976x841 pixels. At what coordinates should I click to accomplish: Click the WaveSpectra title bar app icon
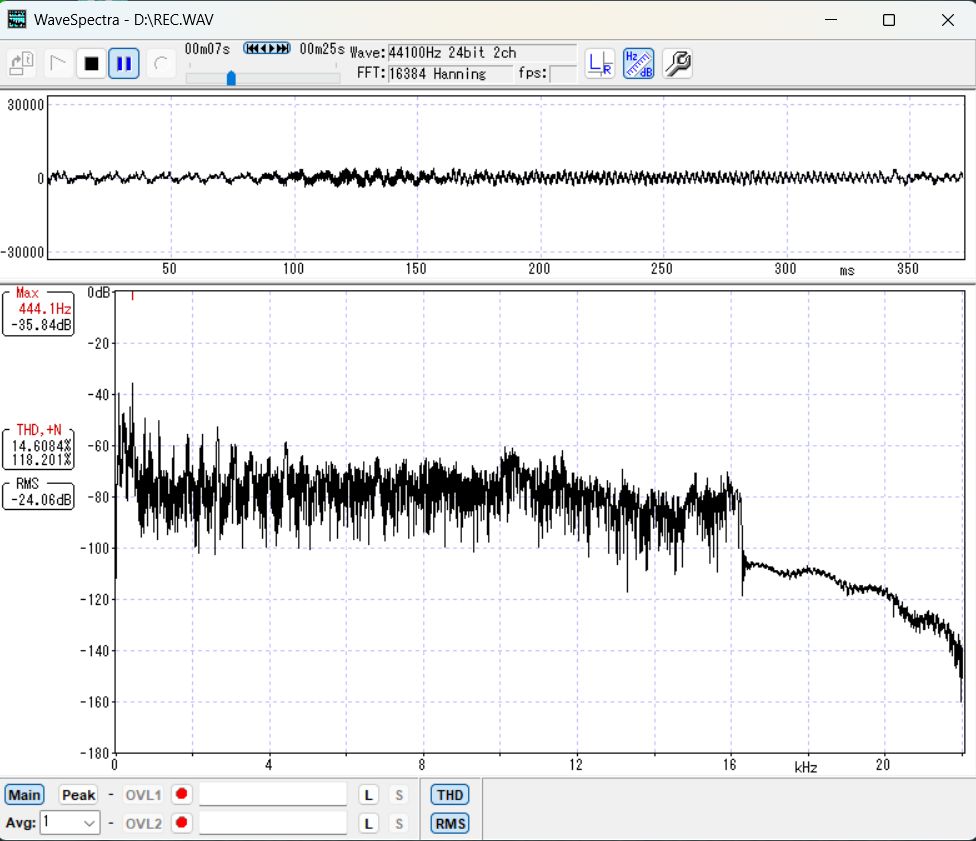[17, 19]
